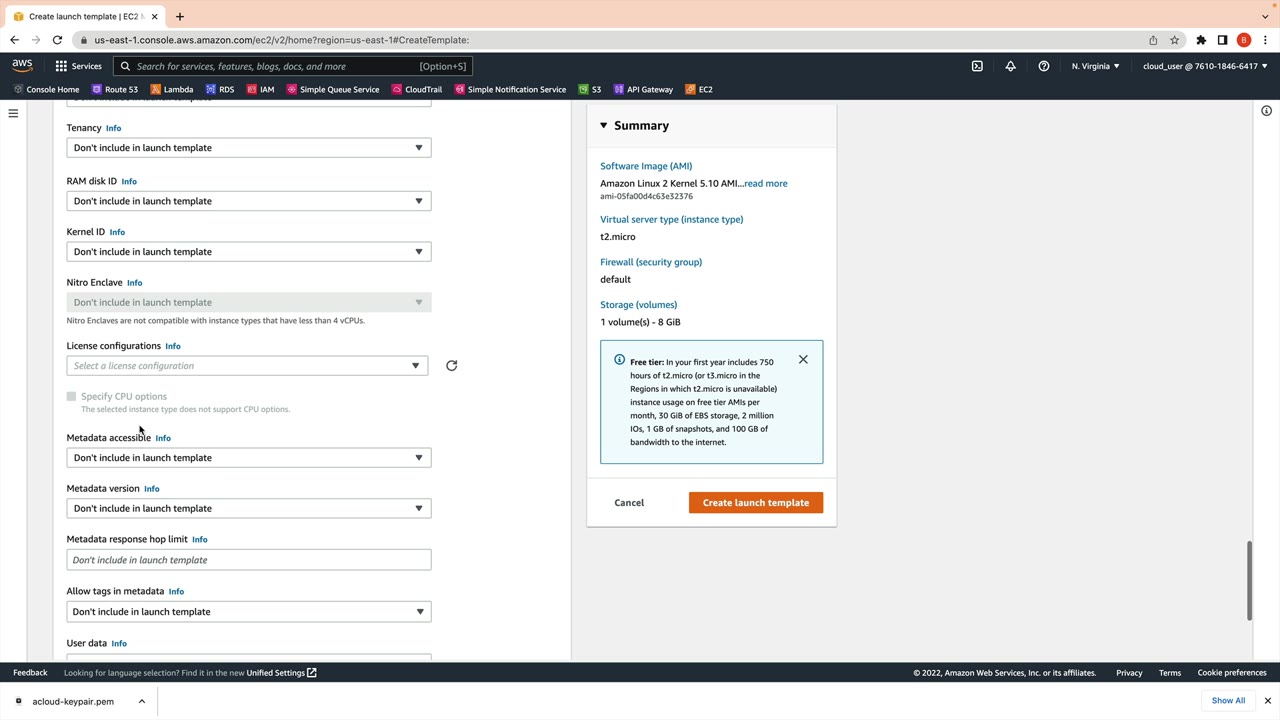
Task: Go back in browser history
Action: tap(14, 40)
